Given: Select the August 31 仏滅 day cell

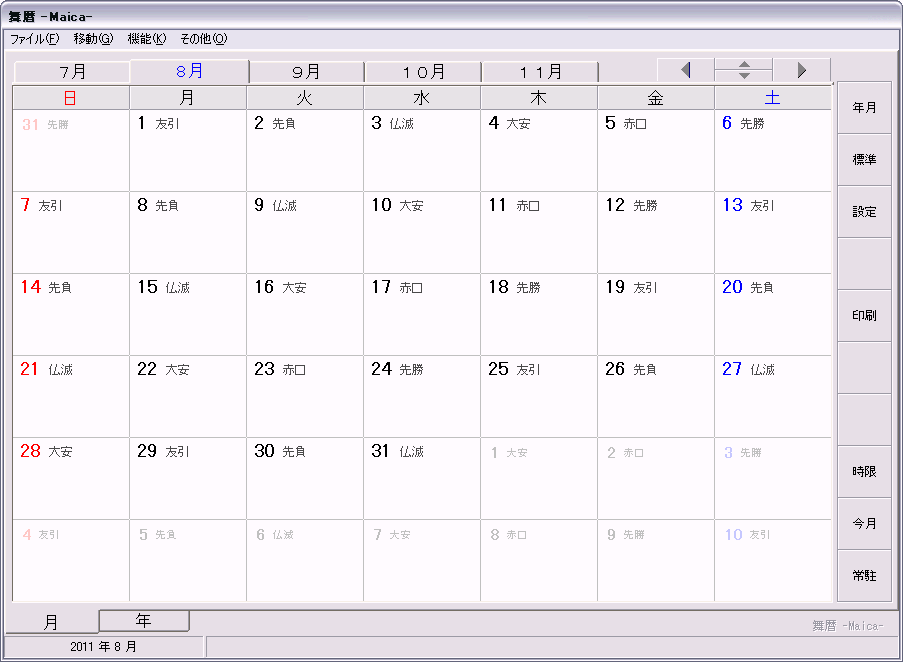Looking at the screenshot, I should [x=422, y=478].
